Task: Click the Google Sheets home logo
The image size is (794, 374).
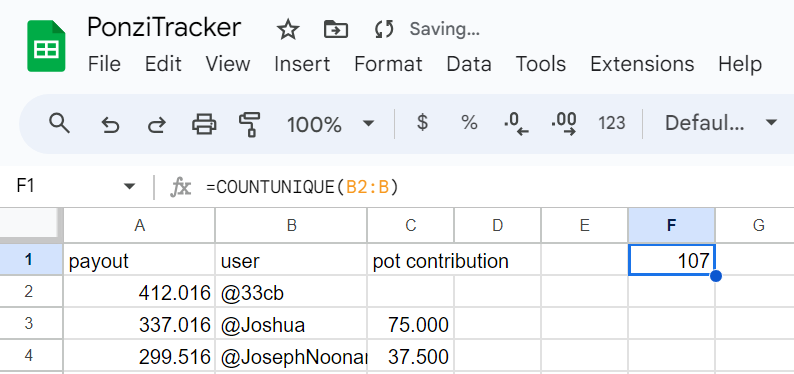Action: pos(46,46)
